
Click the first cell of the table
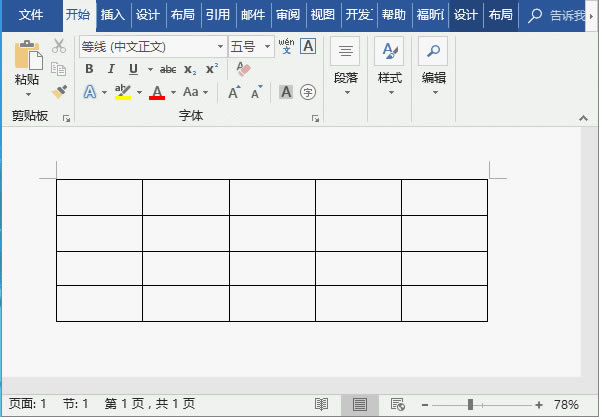click(99, 197)
